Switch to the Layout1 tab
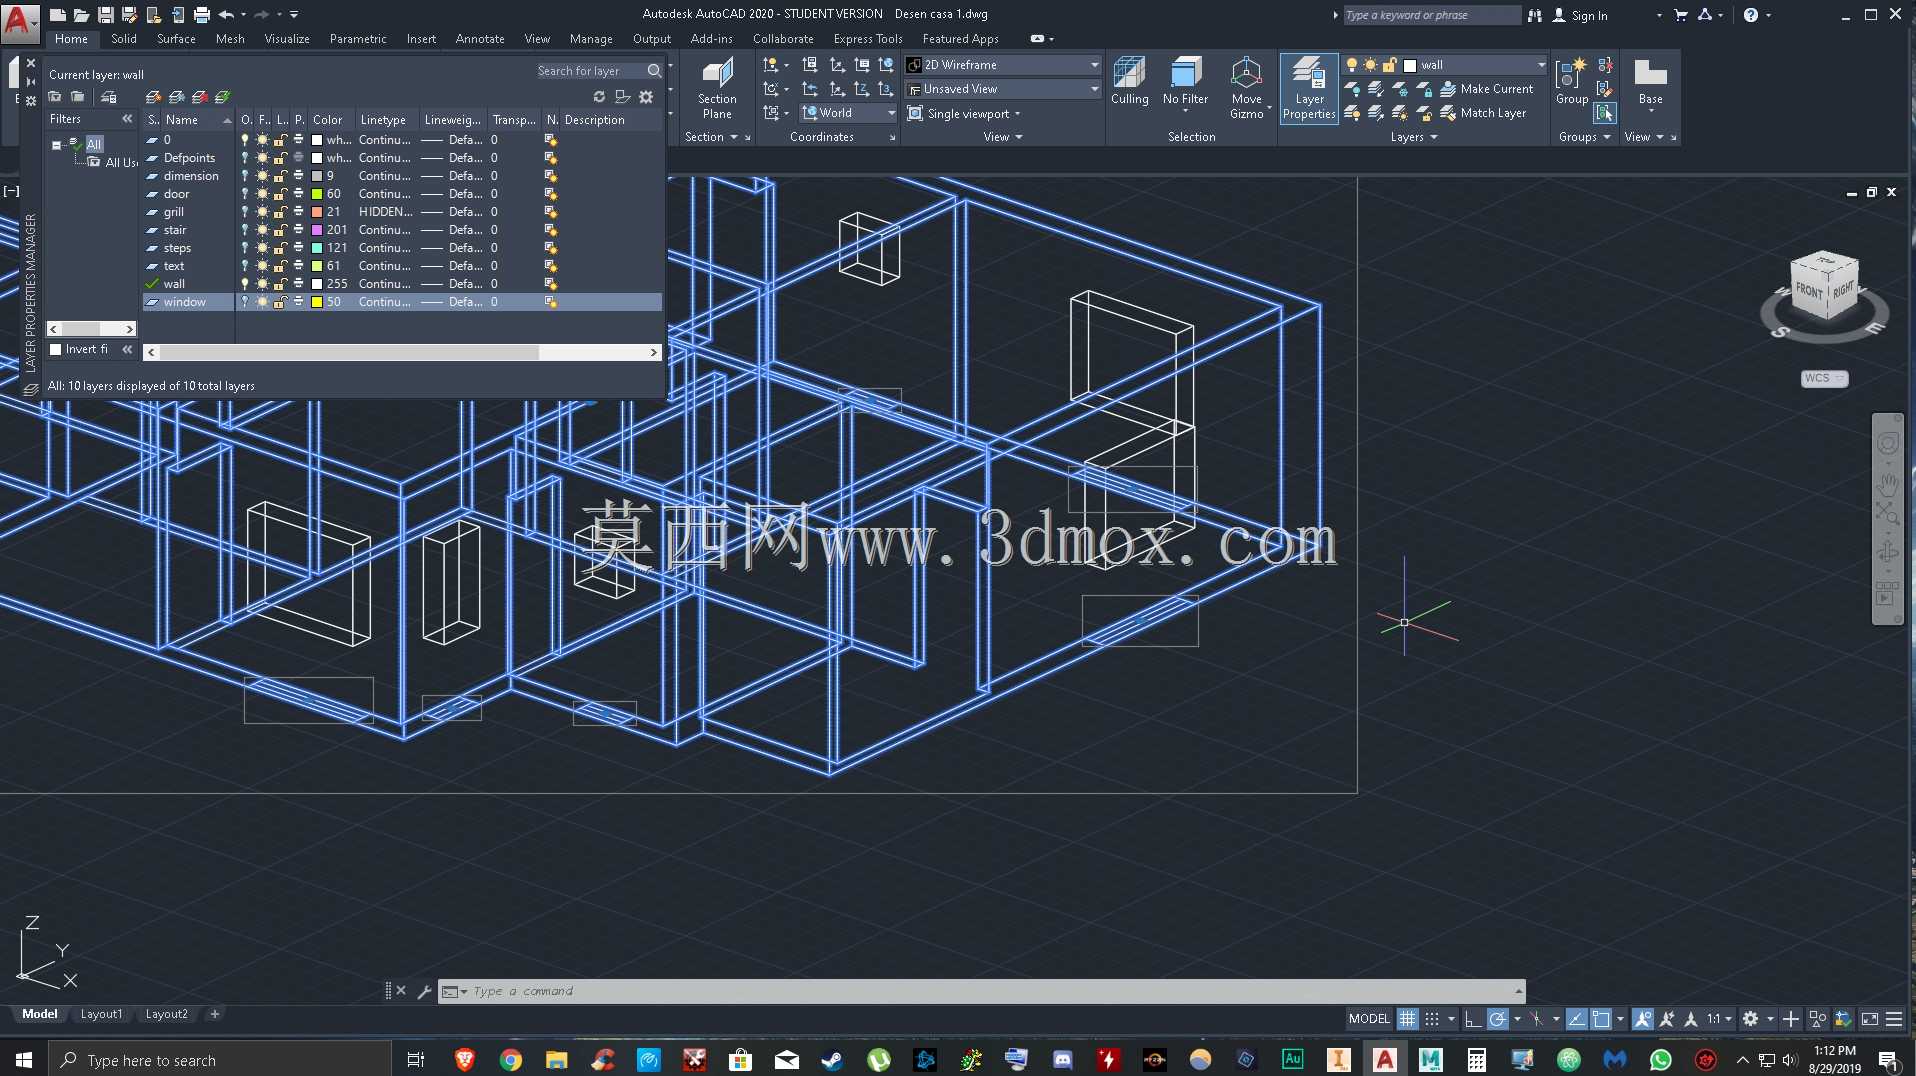The width and height of the screenshot is (1916, 1076). 101,1014
